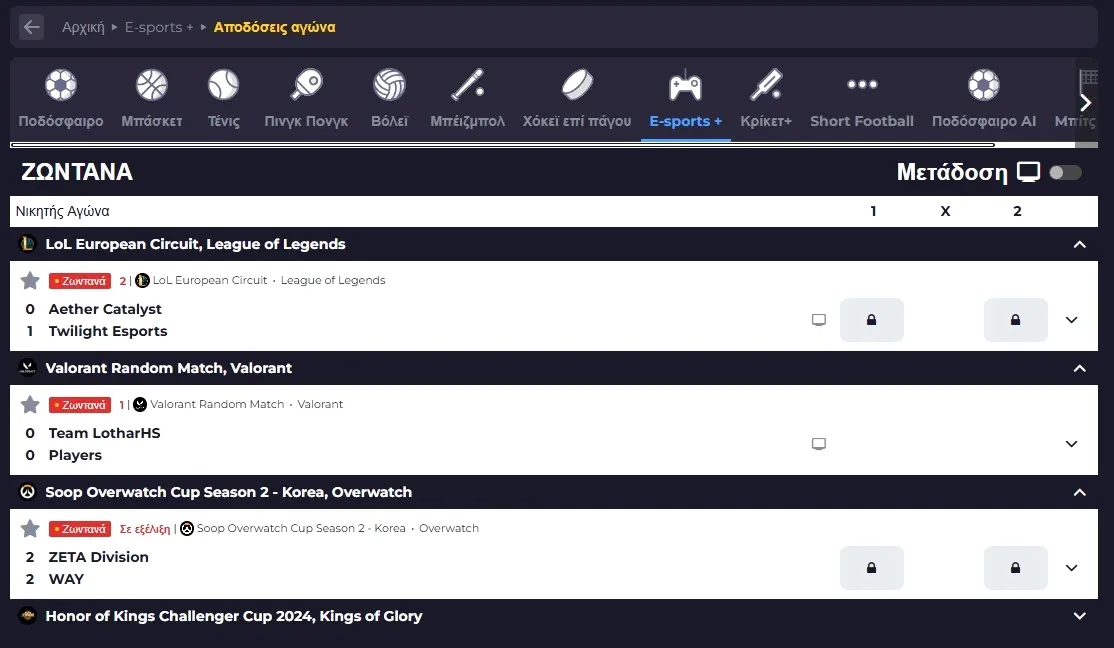The image size is (1114, 648).
Task: Click locked odds 1 for ZETA Division
Action: pyautogui.click(x=872, y=568)
